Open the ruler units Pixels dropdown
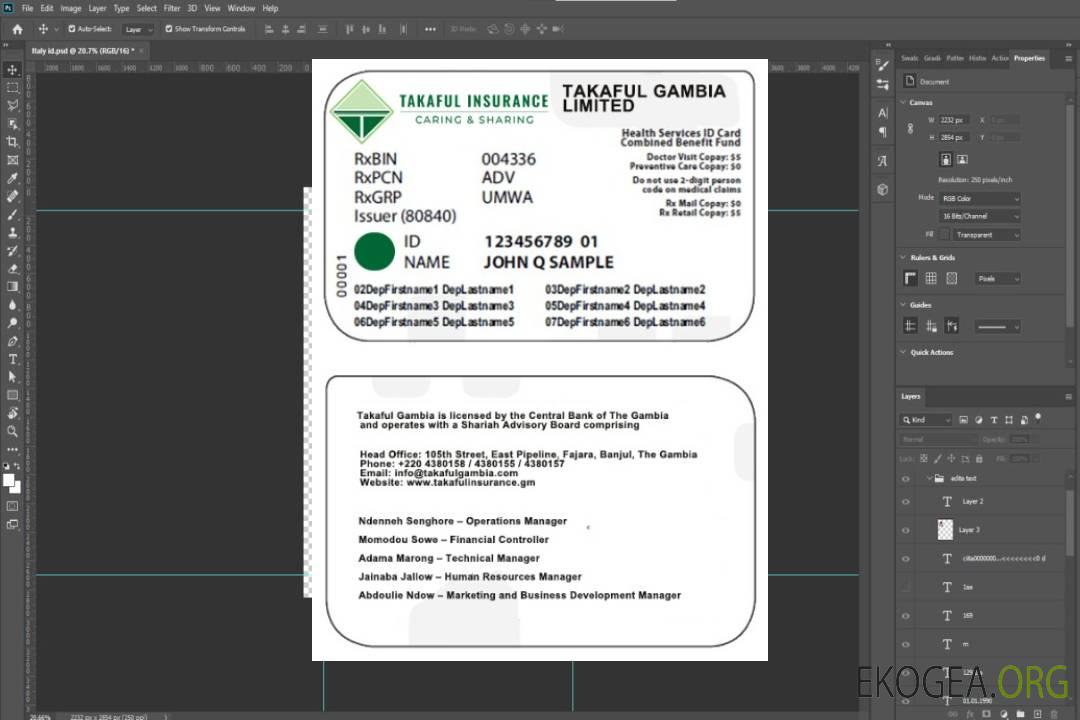1080x720 pixels. (998, 278)
